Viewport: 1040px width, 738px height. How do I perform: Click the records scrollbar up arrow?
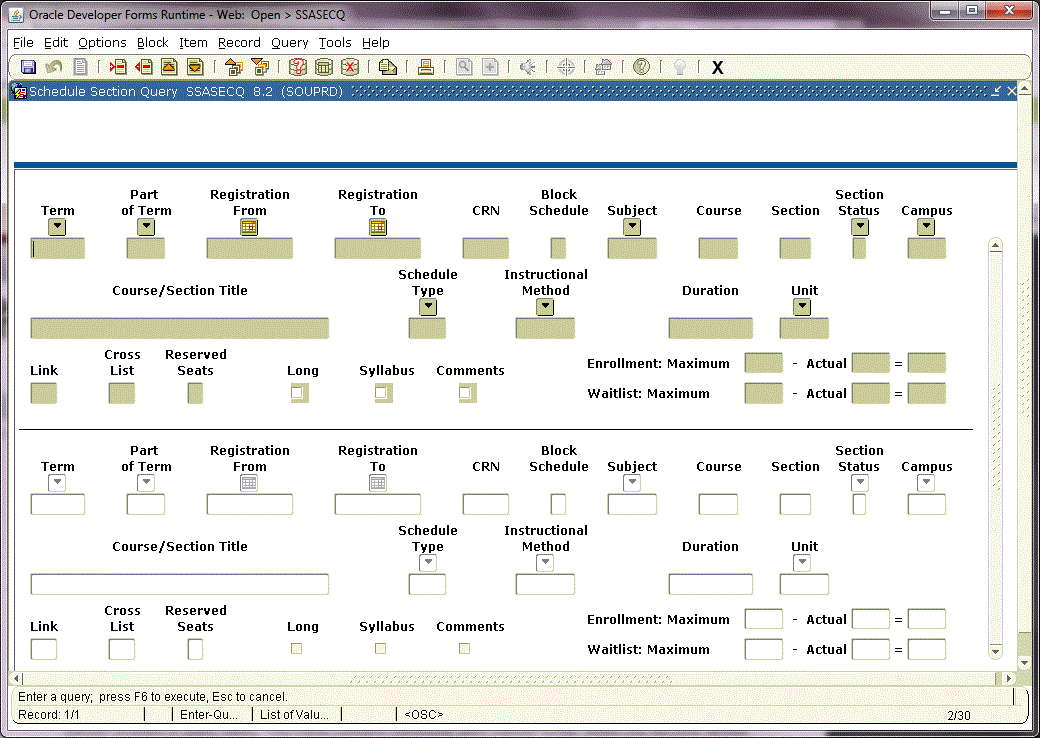pos(995,245)
